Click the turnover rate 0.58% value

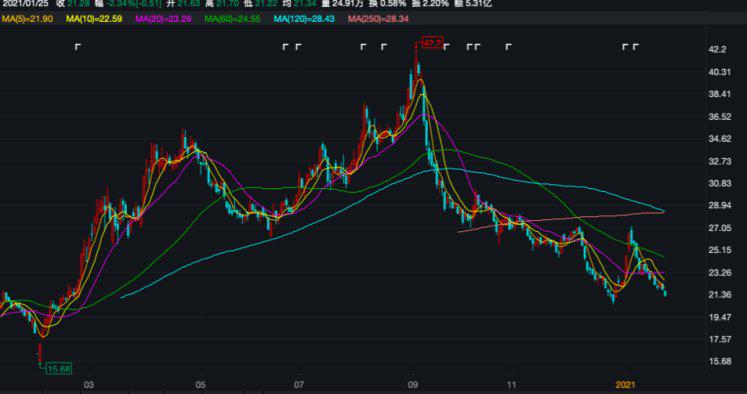pyautogui.click(x=393, y=4)
